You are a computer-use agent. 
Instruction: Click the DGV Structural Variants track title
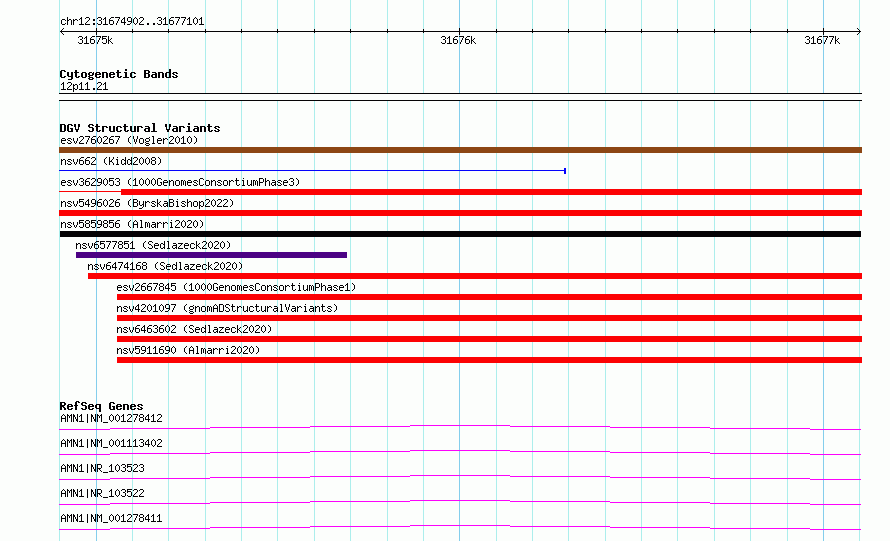(x=140, y=128)
